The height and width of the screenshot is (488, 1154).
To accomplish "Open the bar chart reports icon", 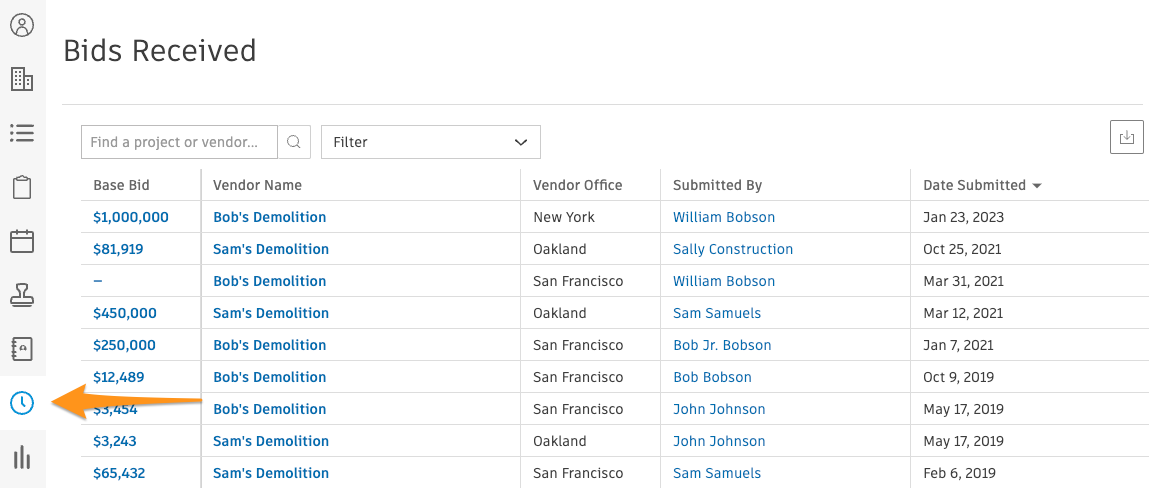I will point(22,458).
